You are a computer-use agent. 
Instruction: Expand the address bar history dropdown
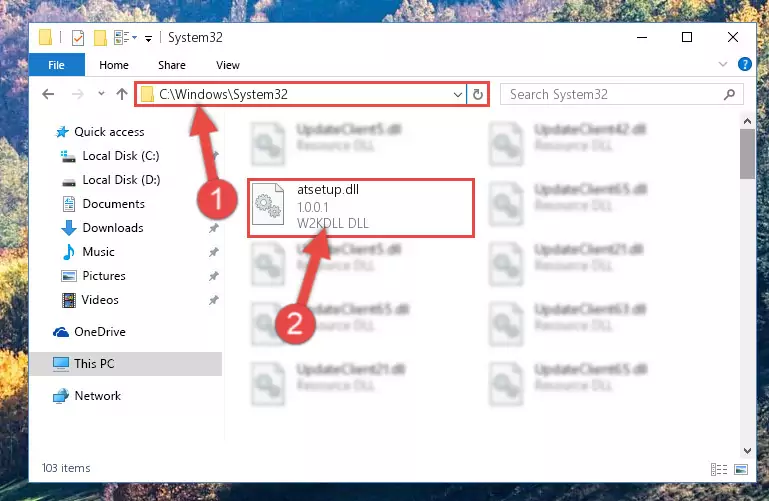click(x=458, y=94)
